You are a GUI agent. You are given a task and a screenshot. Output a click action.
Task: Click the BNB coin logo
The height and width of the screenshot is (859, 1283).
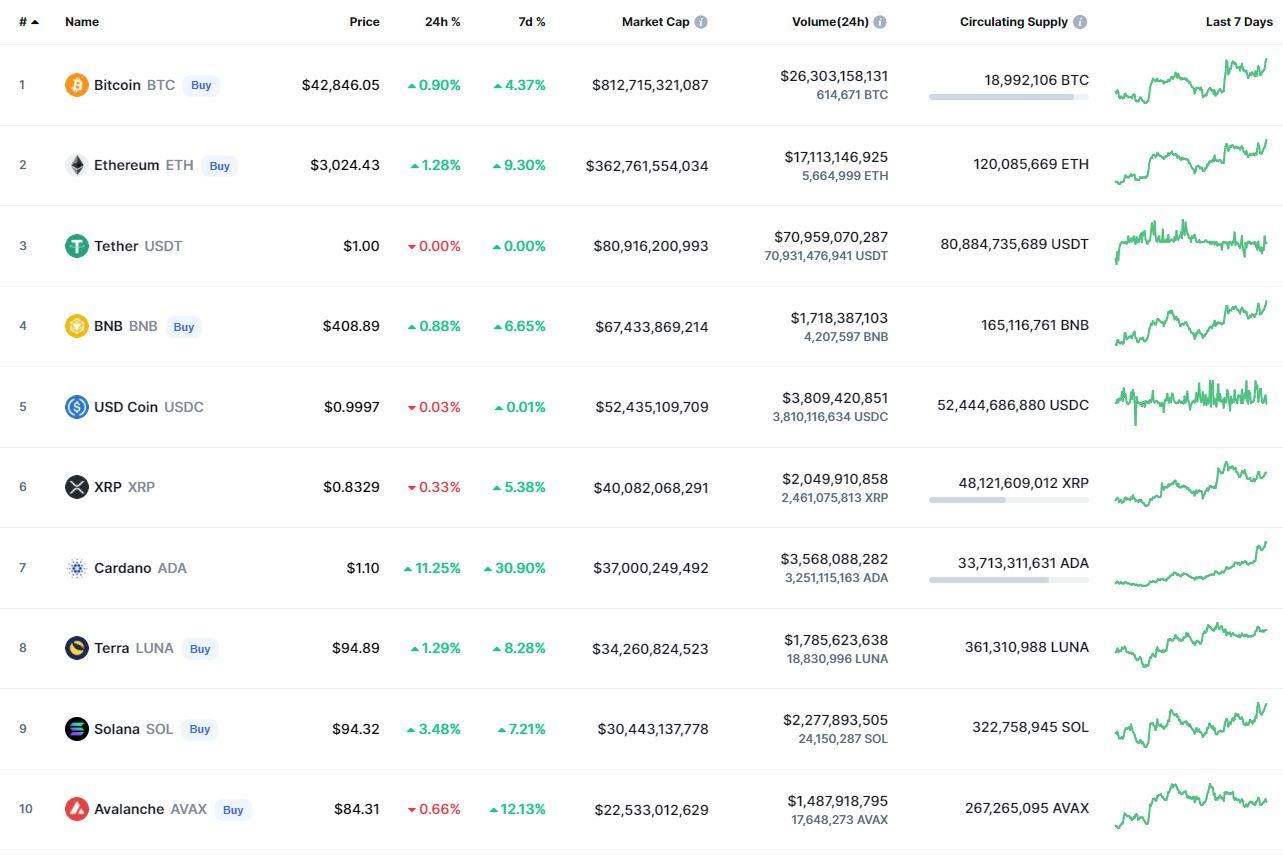pos(77,326)
